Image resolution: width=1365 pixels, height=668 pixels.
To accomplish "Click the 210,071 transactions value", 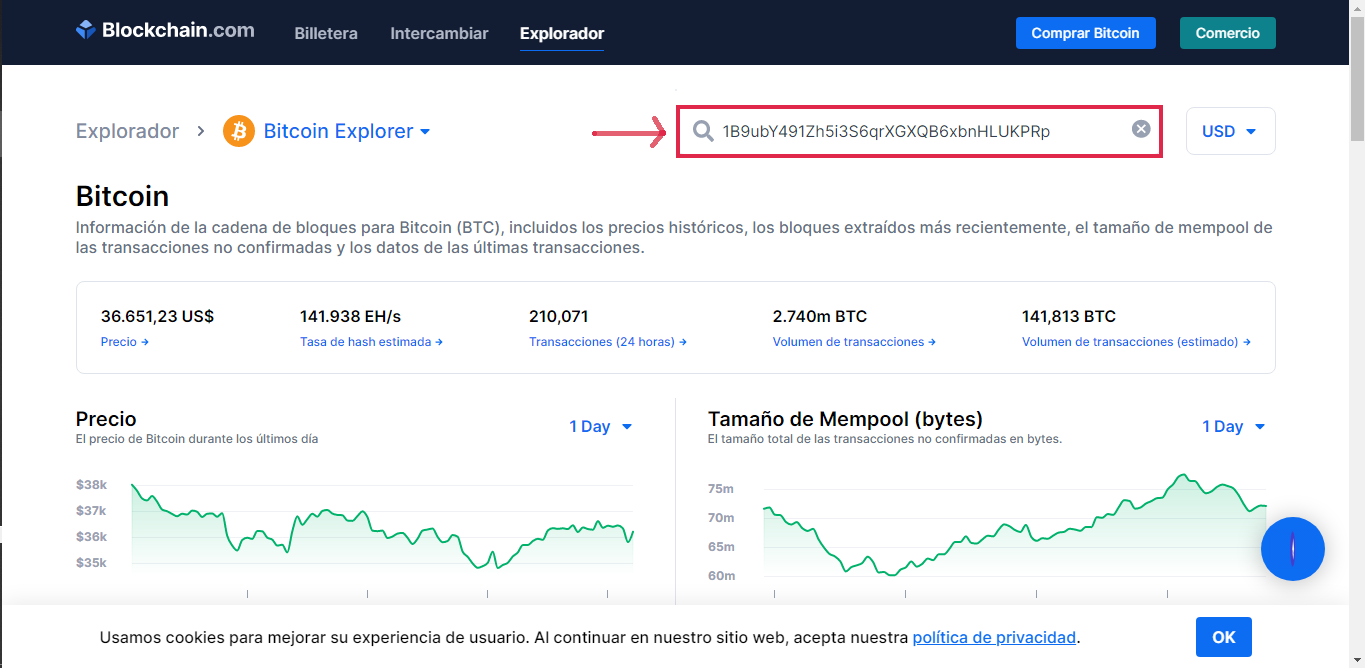I will [x=558, y=316].
